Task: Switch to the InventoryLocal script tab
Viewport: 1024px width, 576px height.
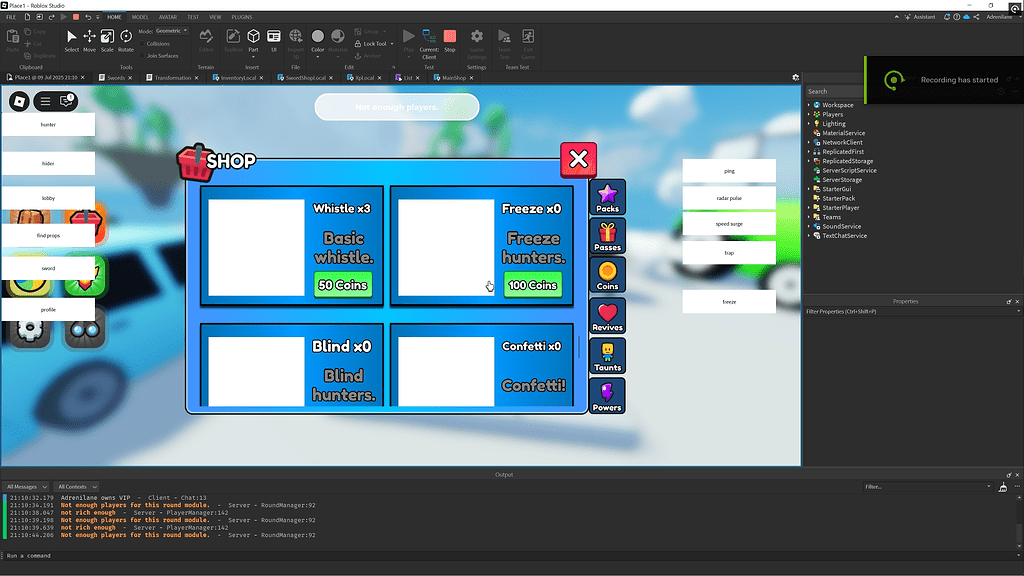Action: (x=238, y=78)
